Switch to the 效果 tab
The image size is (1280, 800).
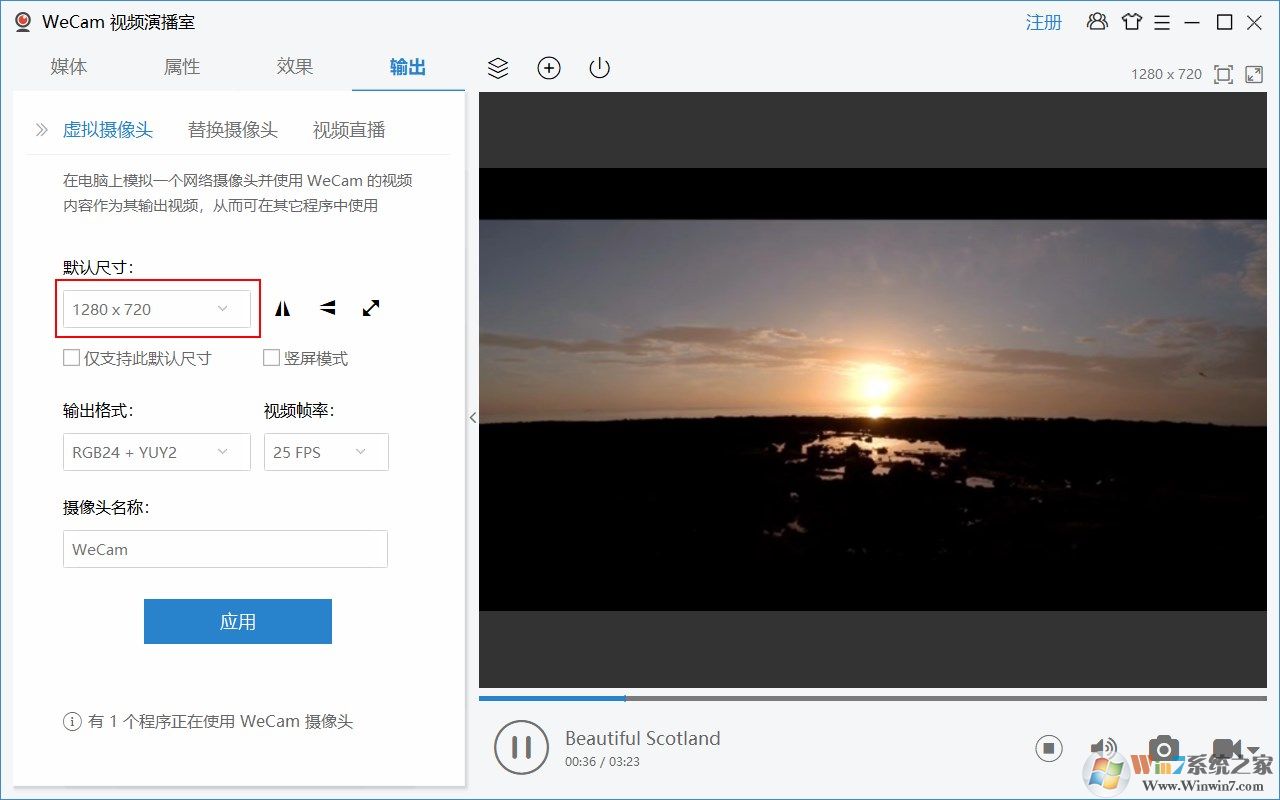click(294, 67)
